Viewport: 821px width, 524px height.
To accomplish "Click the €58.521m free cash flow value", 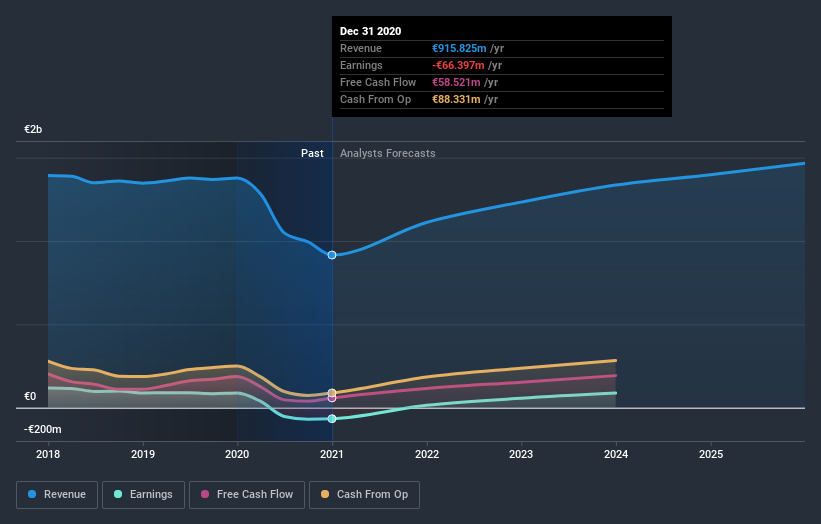I will coord(456,82).
